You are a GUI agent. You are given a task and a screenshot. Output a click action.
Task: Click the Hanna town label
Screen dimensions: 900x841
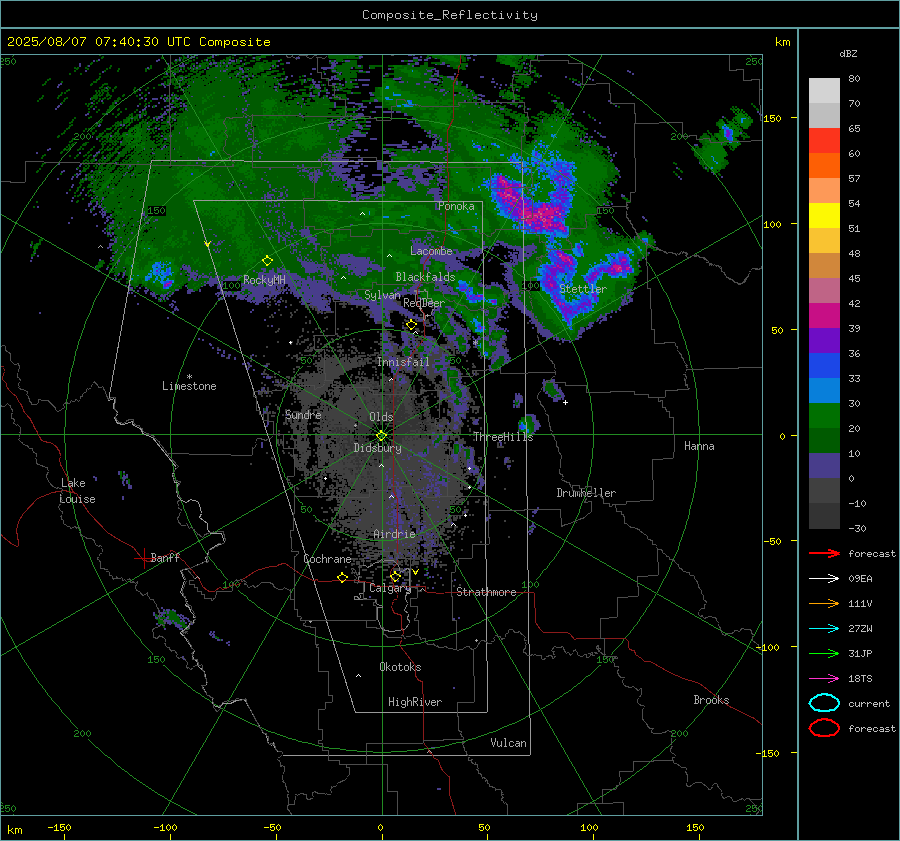(699, 446)
